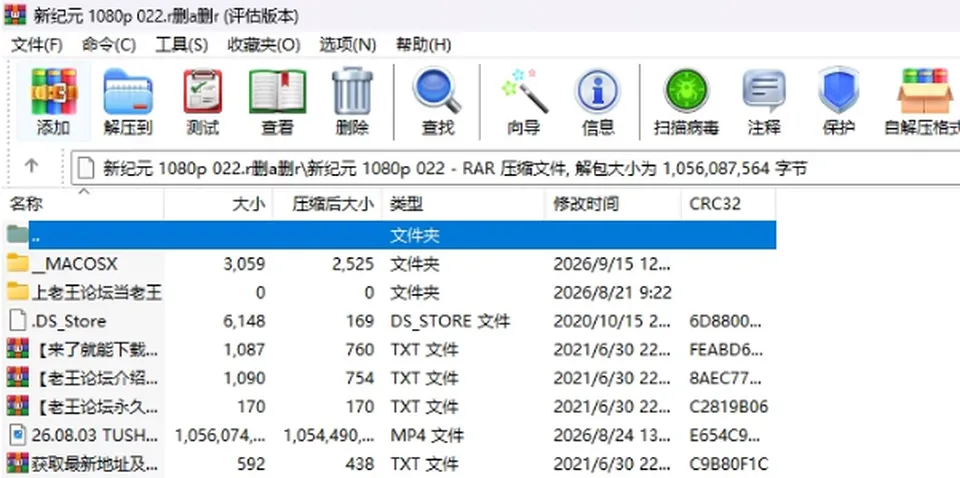960x478 pixels.
Task: Click the CRC32 value E654C9...
Action: pyautogui.click(x=726, y=435)
